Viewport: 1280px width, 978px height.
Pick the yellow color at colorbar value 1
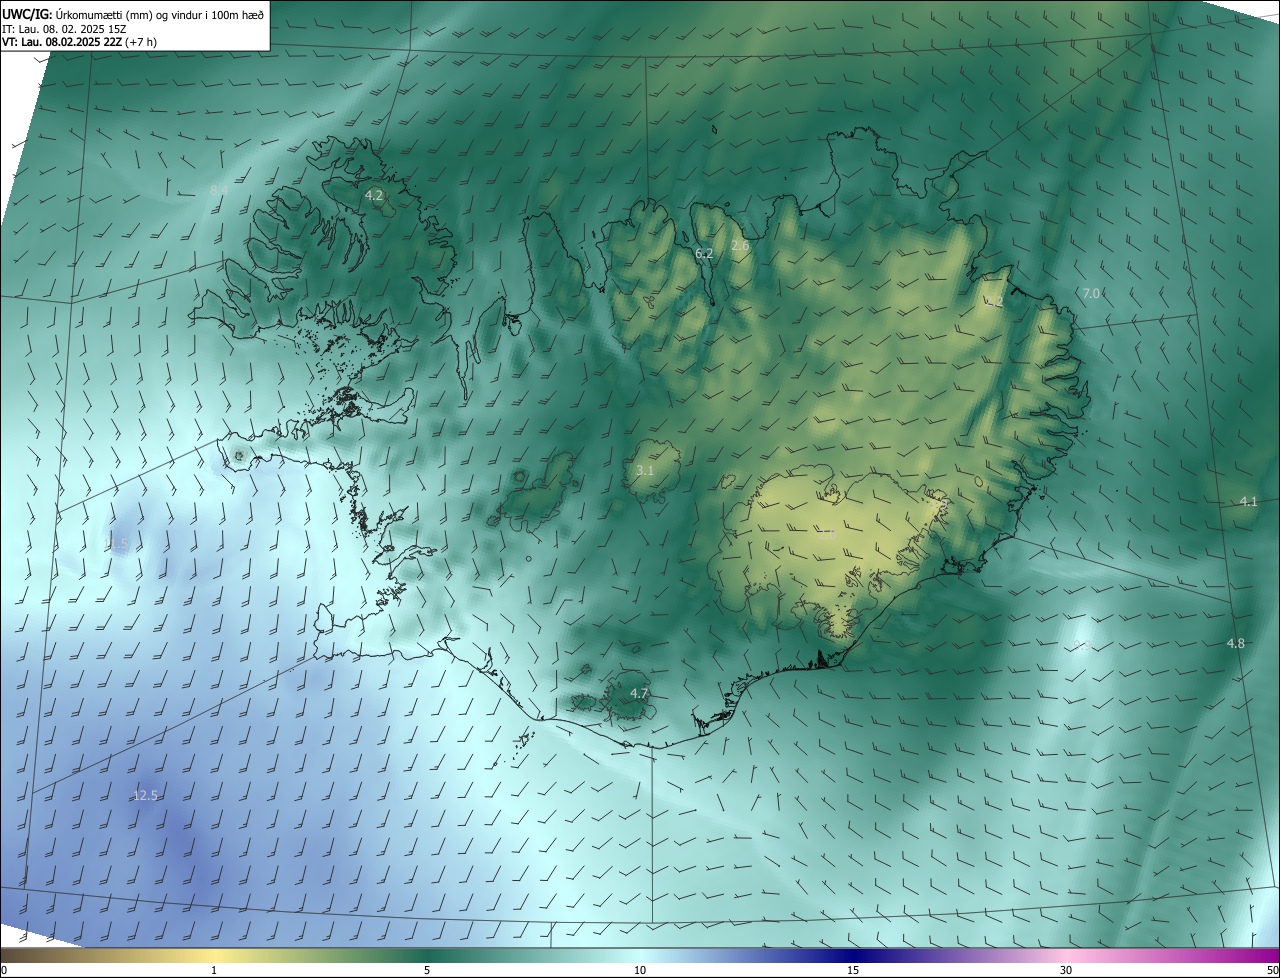214,955
